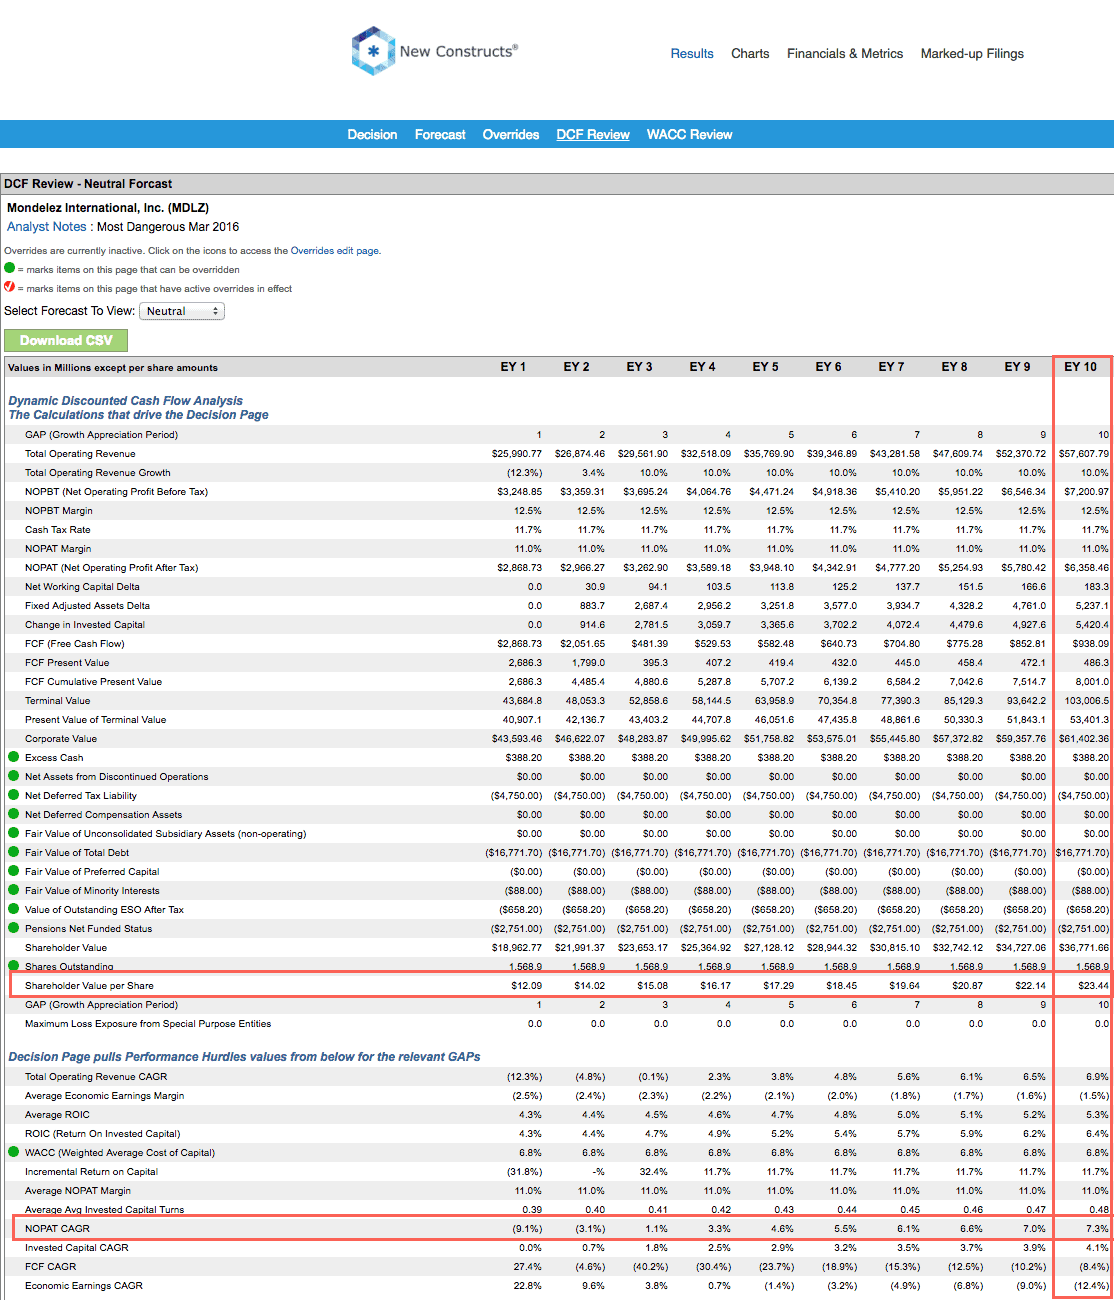Open Financials & Metrics
The width and height of the screenshot is (1114, 1300).
coord(845,54)
